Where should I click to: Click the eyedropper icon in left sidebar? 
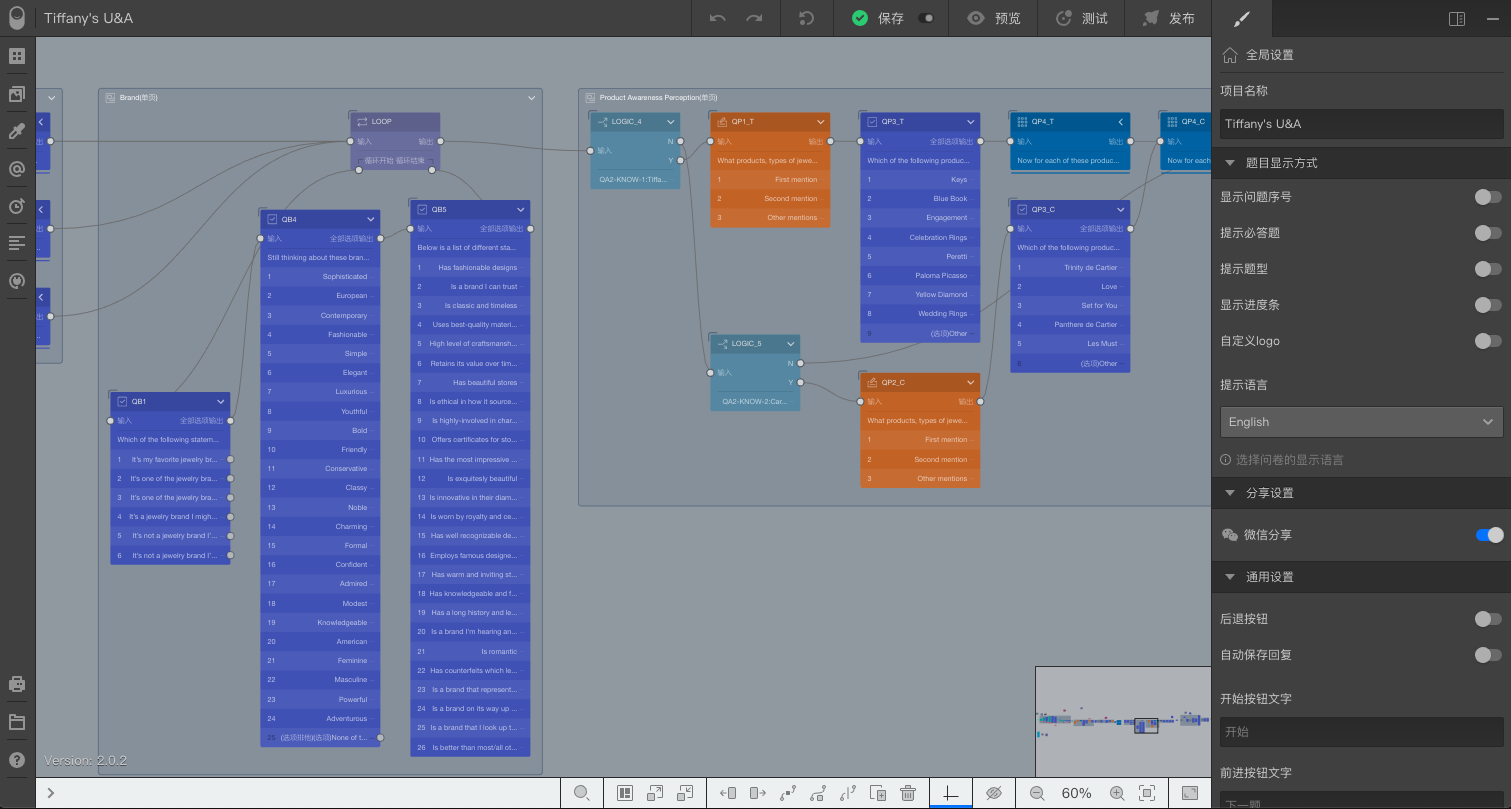point(16,131)
